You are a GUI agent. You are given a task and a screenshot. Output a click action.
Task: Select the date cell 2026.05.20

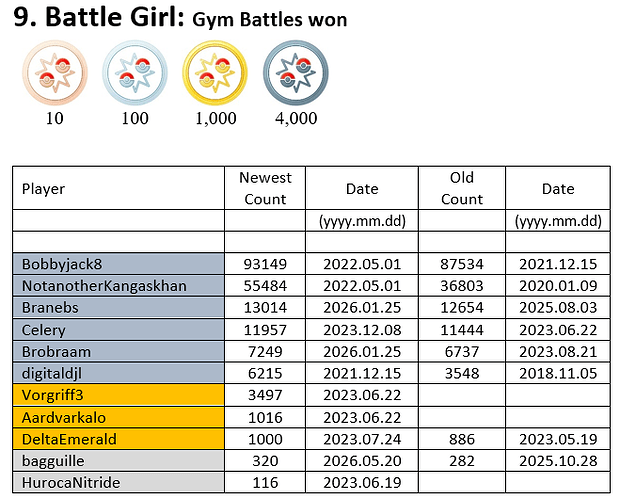tap(362, 461)
